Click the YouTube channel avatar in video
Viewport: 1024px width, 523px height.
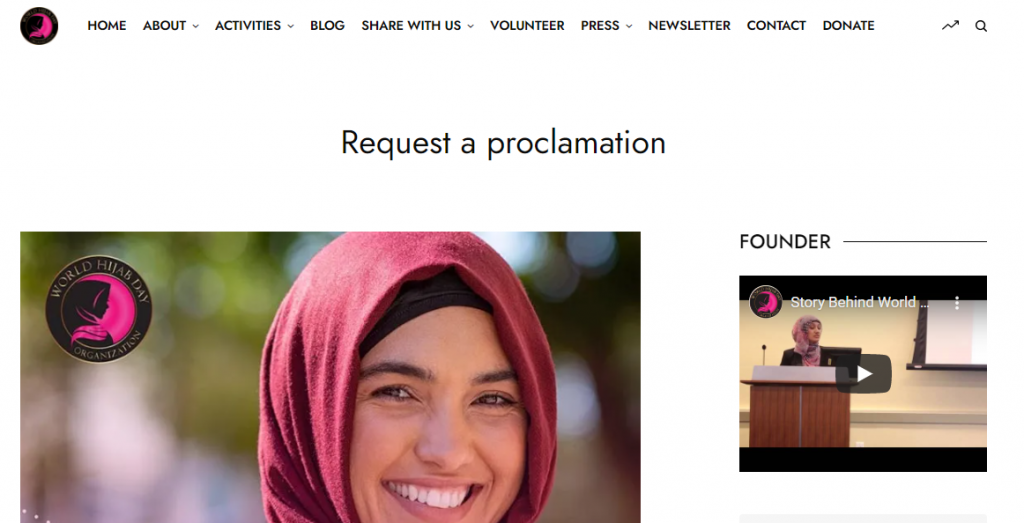coord(765,302)
